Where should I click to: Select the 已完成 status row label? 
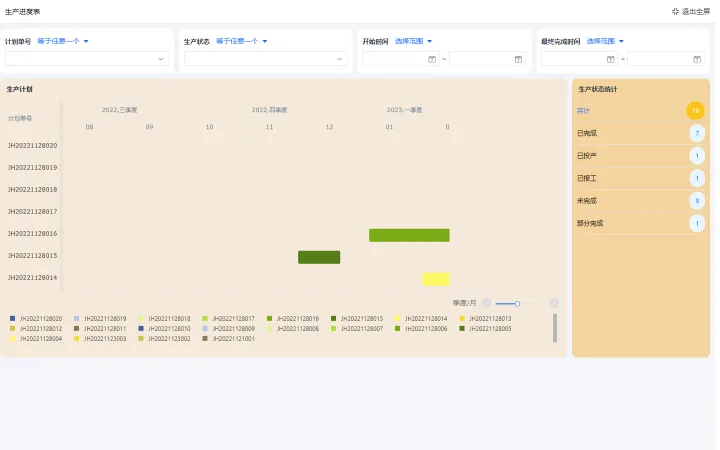[x=587, y=133]
